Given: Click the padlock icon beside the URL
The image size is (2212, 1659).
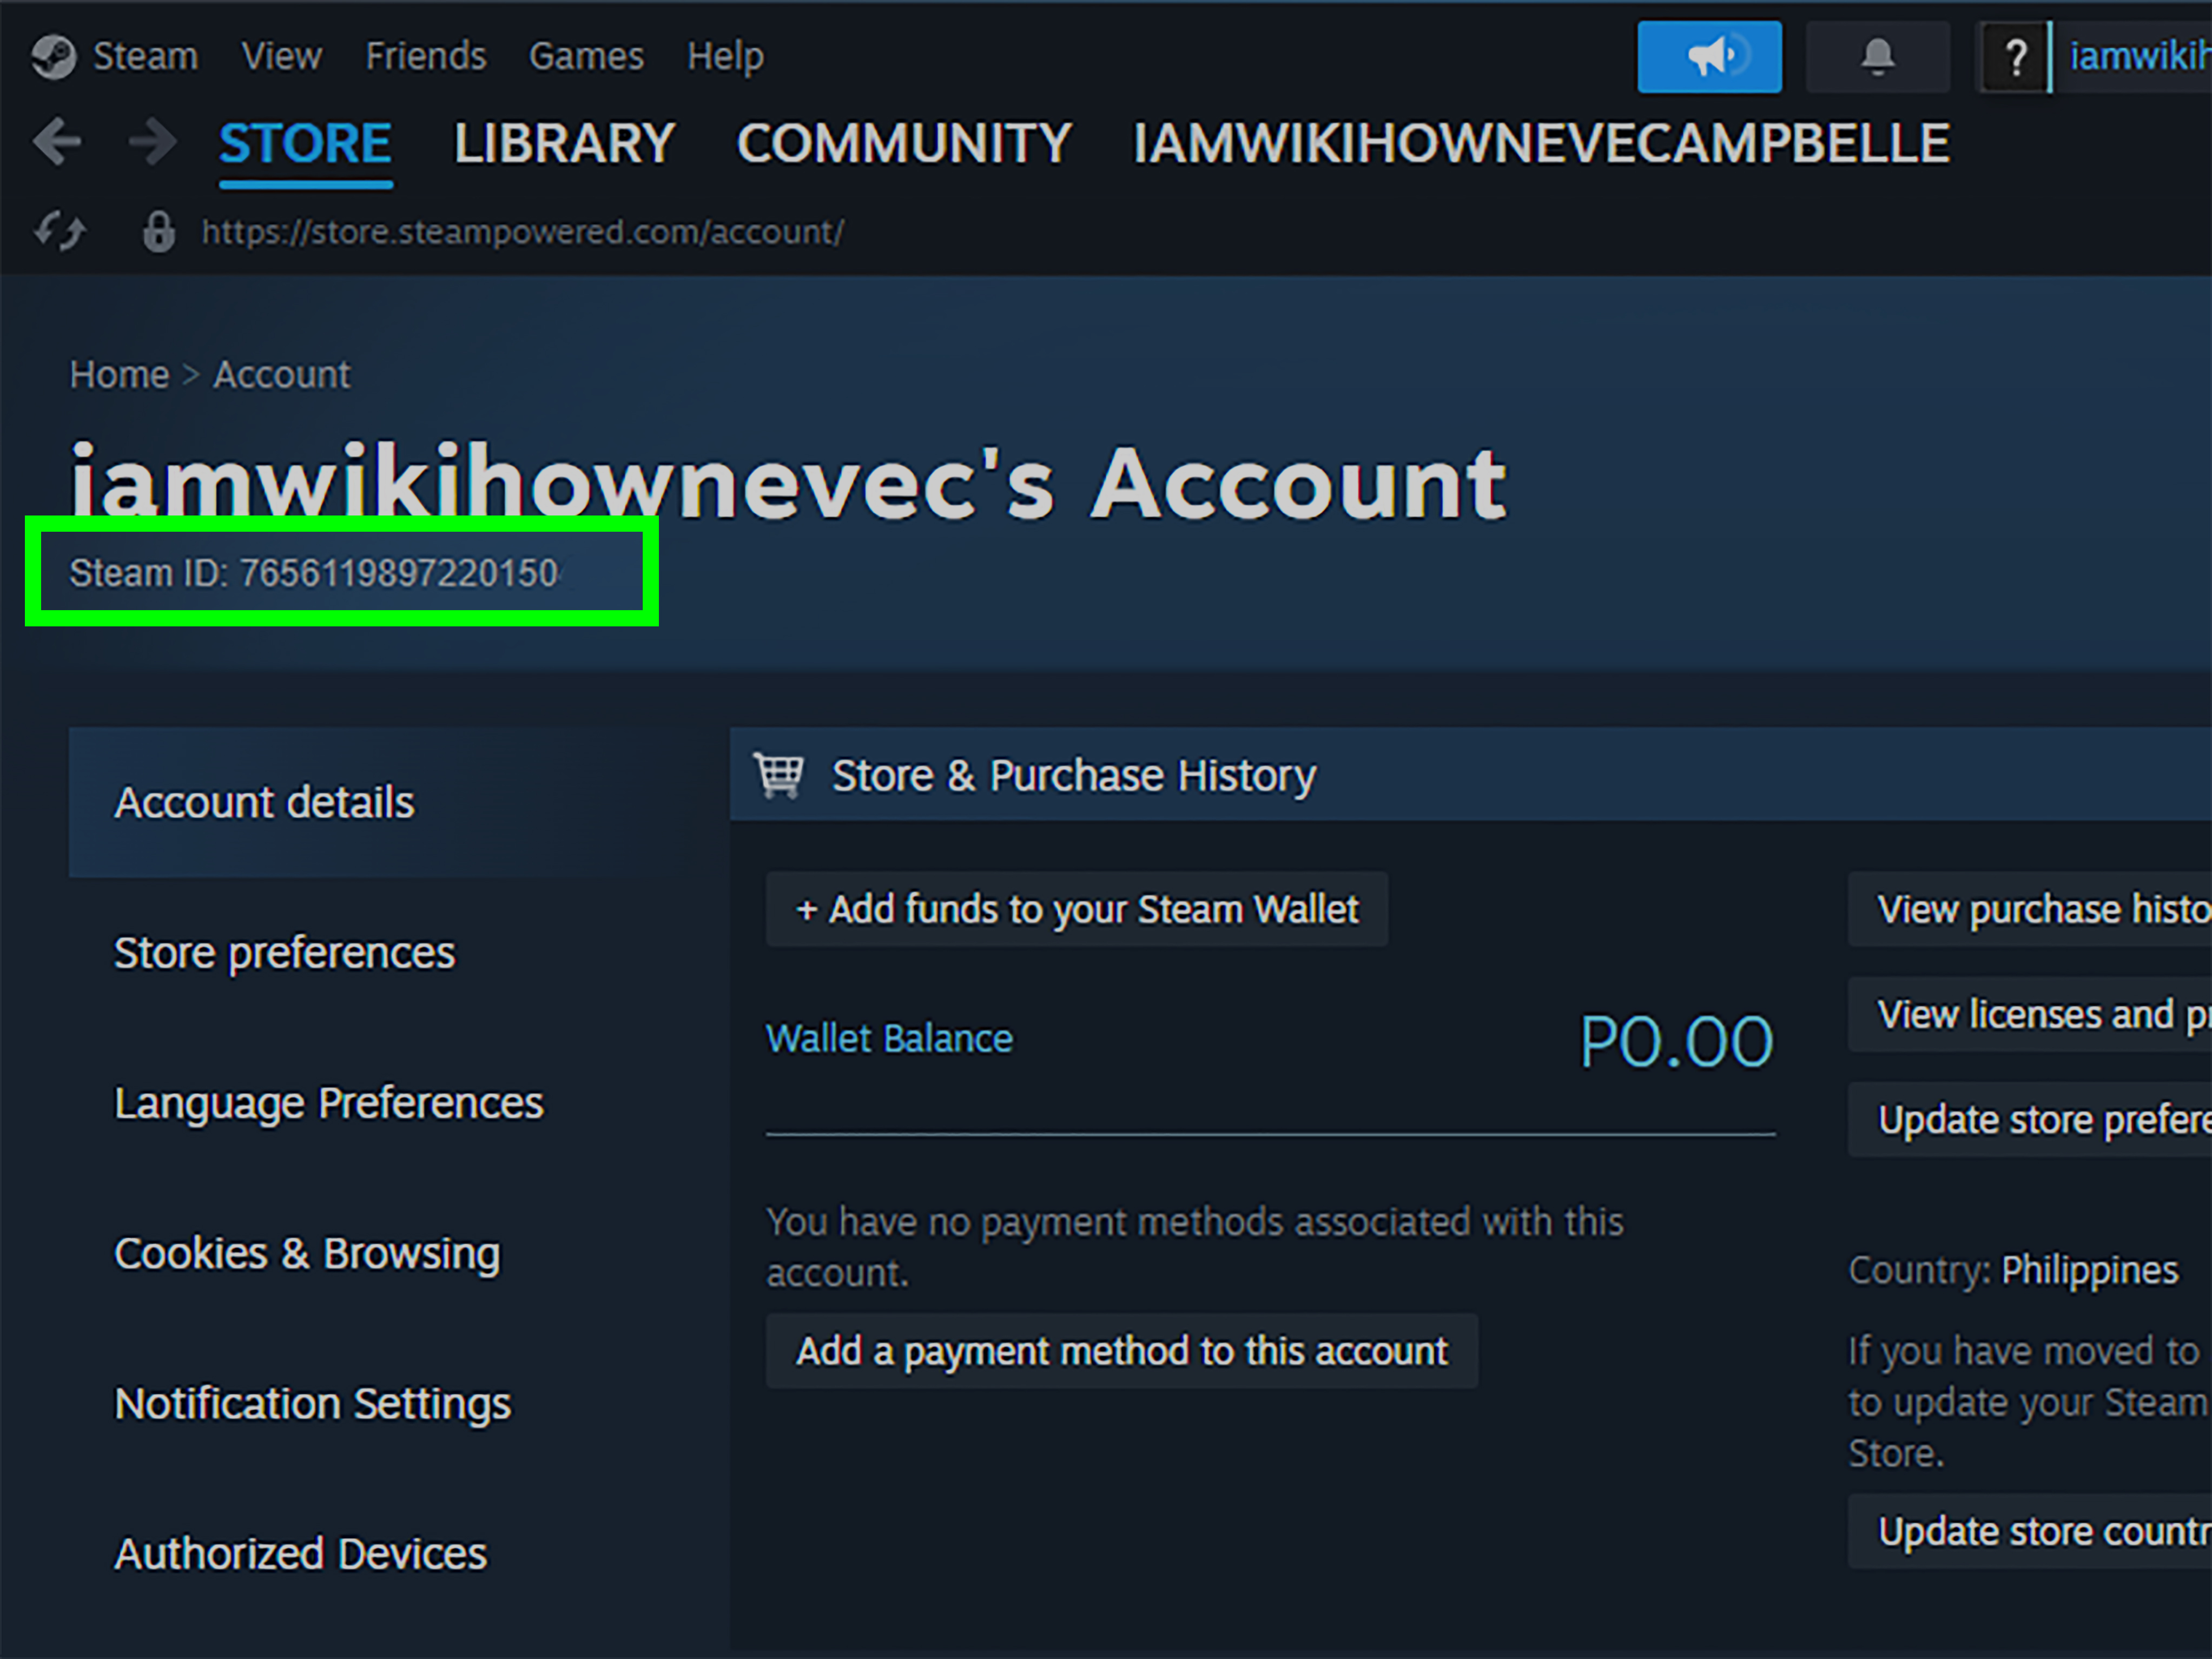Looking at the screenshot, I should [x=158, y=230].
